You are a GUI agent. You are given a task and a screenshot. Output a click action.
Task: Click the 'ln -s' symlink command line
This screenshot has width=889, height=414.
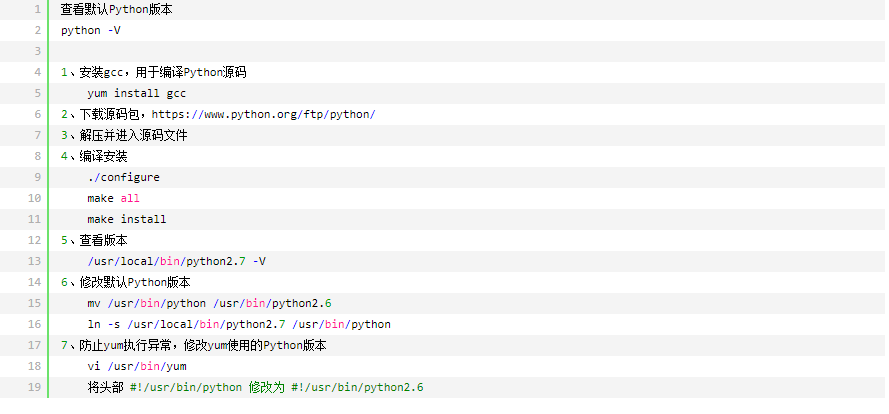coord(239,324)
